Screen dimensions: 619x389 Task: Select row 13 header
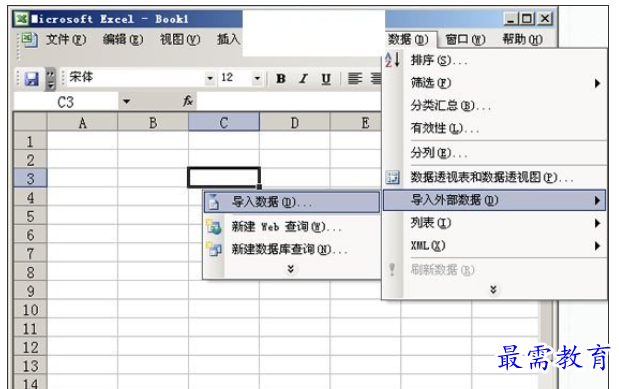point(30,366)
